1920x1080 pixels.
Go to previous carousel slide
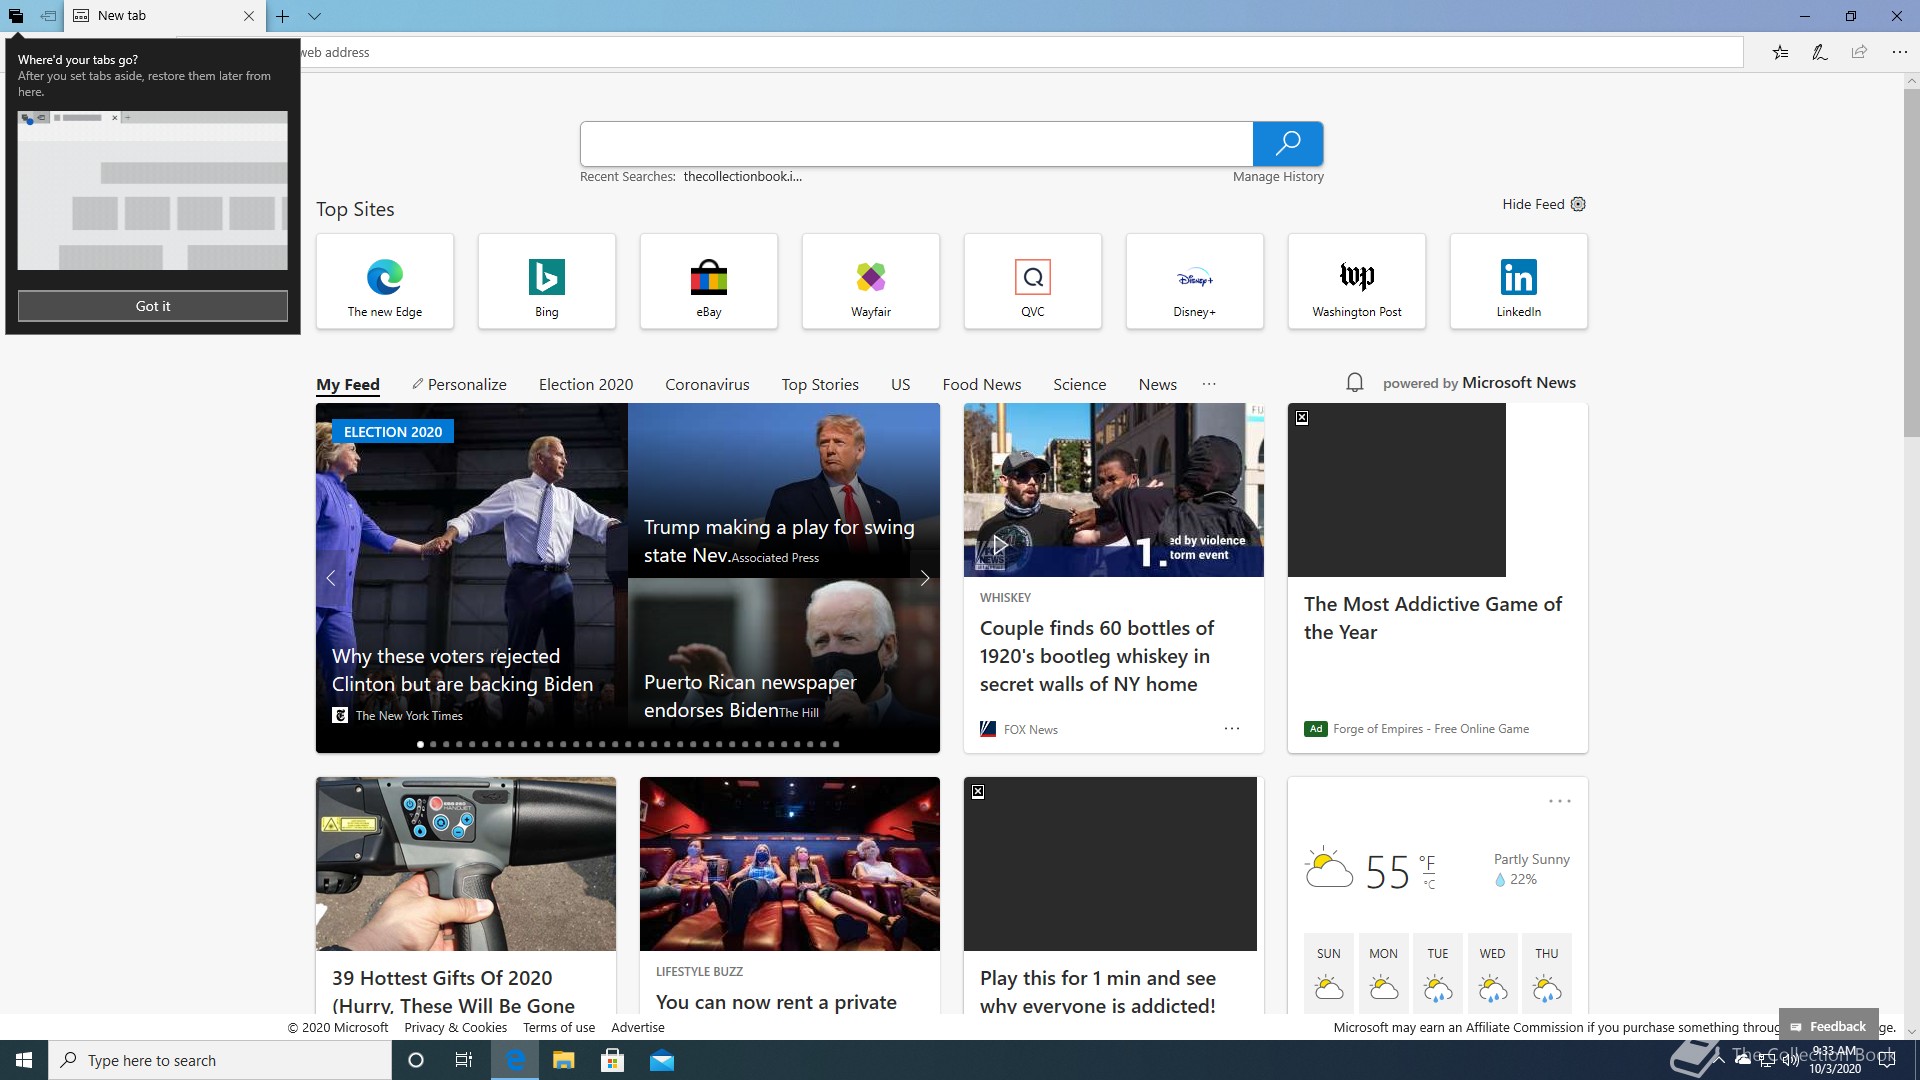[x=331, y=578]
